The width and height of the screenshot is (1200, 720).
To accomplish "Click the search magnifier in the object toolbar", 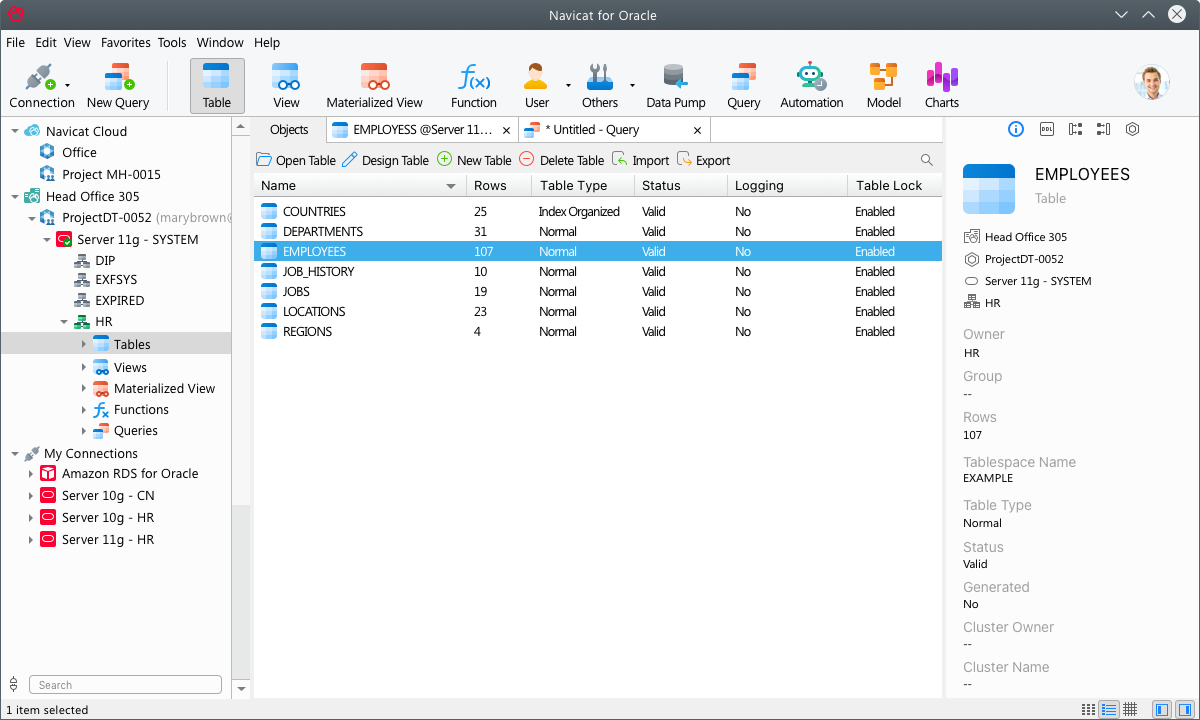I will (x=927, y=160).
